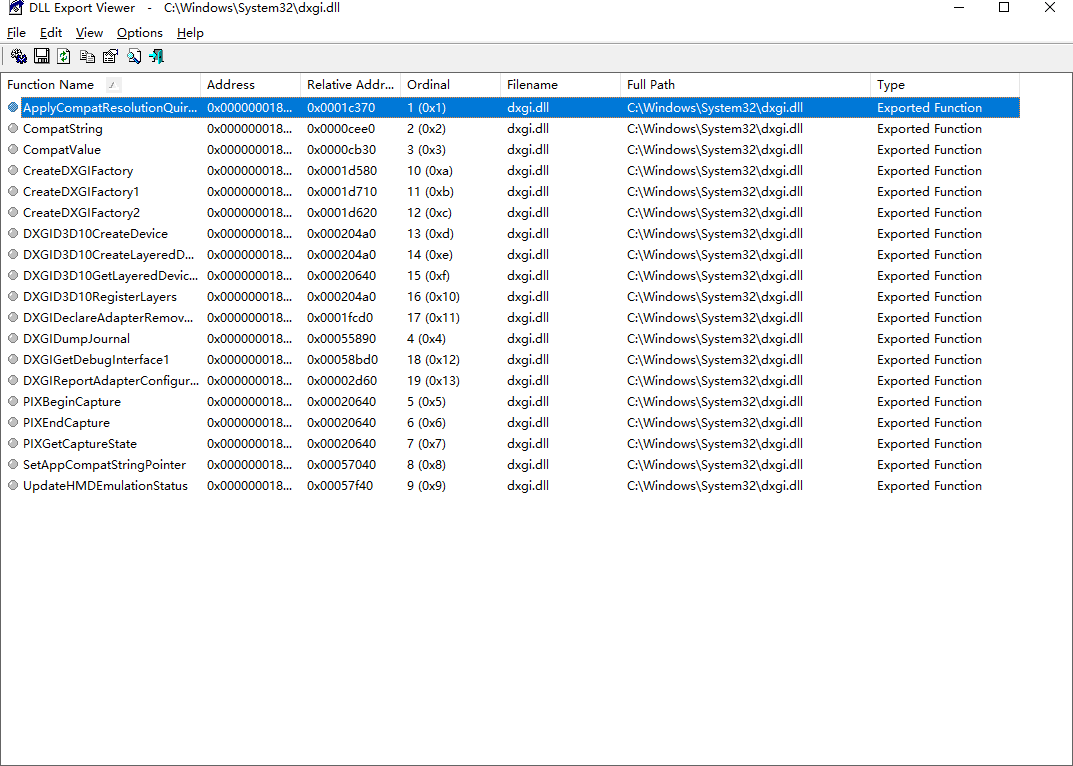Click the bullet icon beside SetAppCompatStringPointer
The width and height of the screenshot is (1073, 766).
[x=13, y=464]
